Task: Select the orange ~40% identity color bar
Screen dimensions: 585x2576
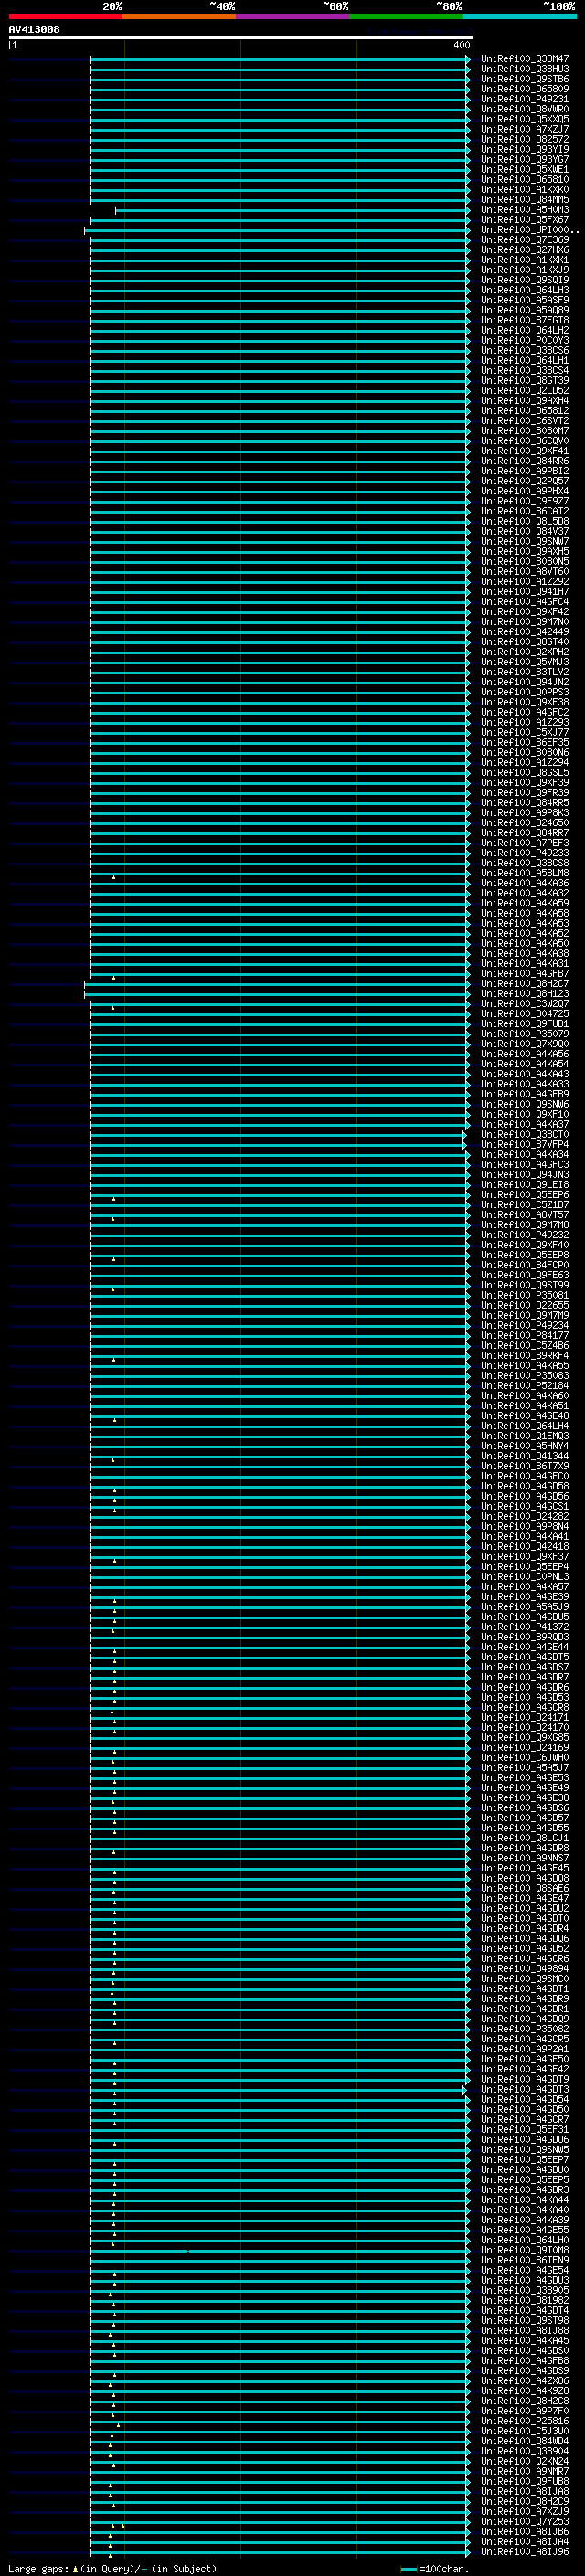Action: (x=179, y=16)
